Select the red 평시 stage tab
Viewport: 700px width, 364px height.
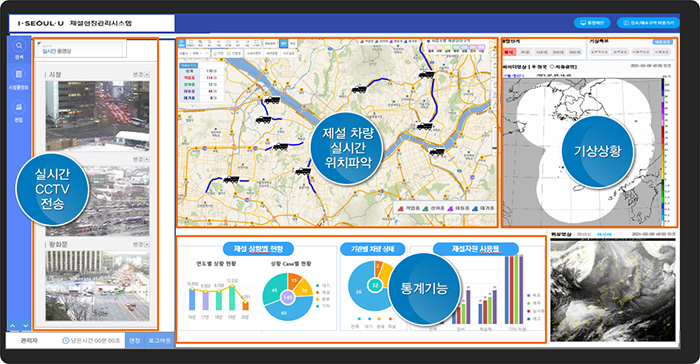(509, 52)
